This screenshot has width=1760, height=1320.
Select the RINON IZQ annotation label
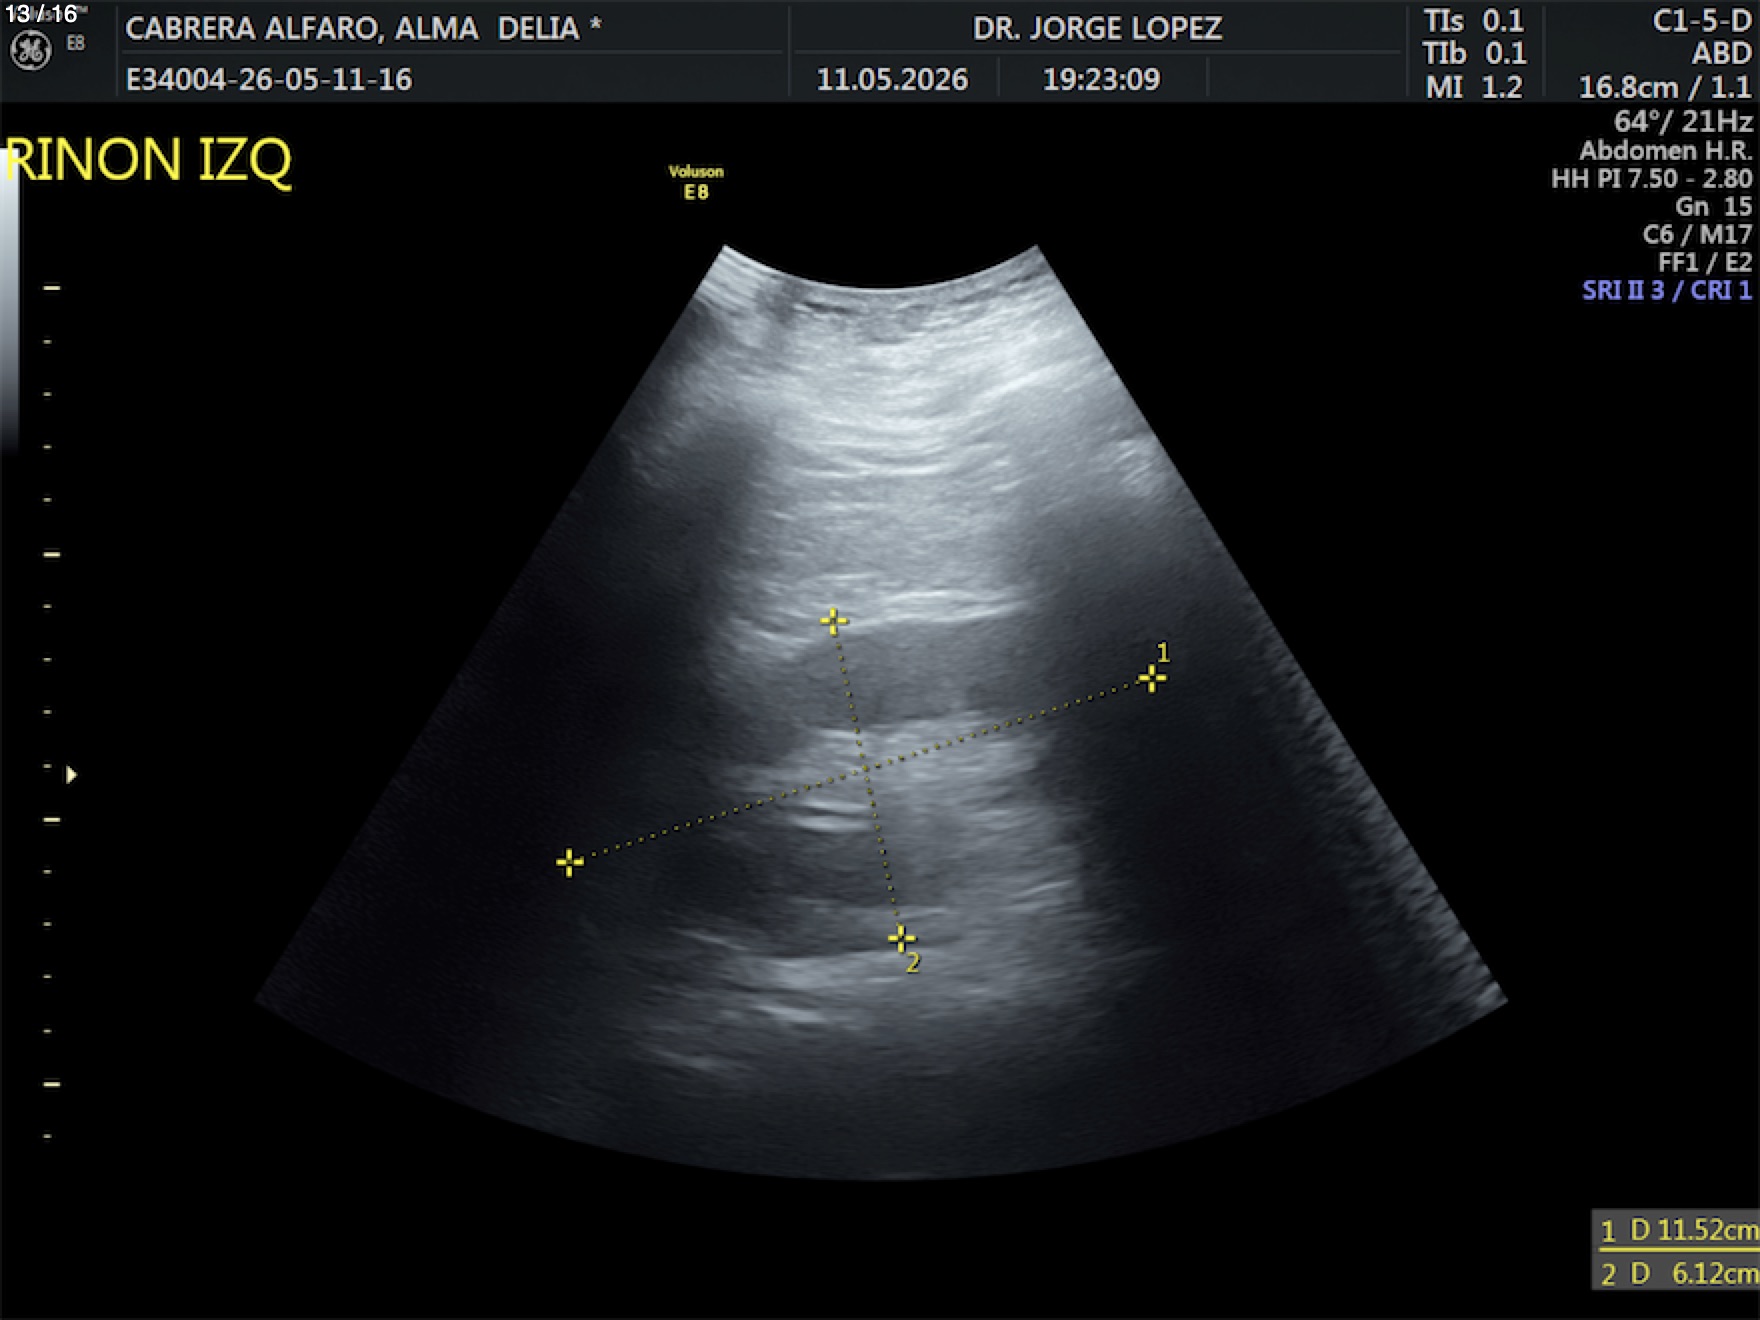pyautogui.click(x=148, y=160)
